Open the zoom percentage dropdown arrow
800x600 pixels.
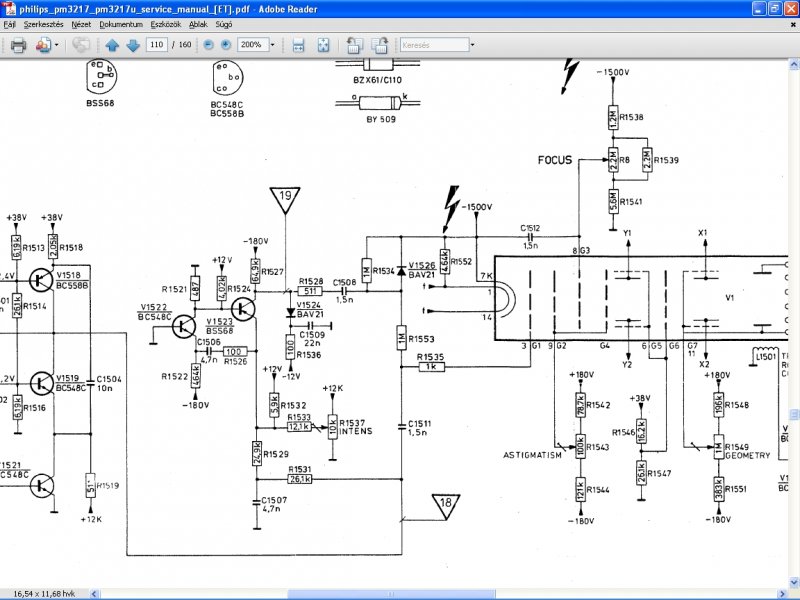click(x=272, y=45)
